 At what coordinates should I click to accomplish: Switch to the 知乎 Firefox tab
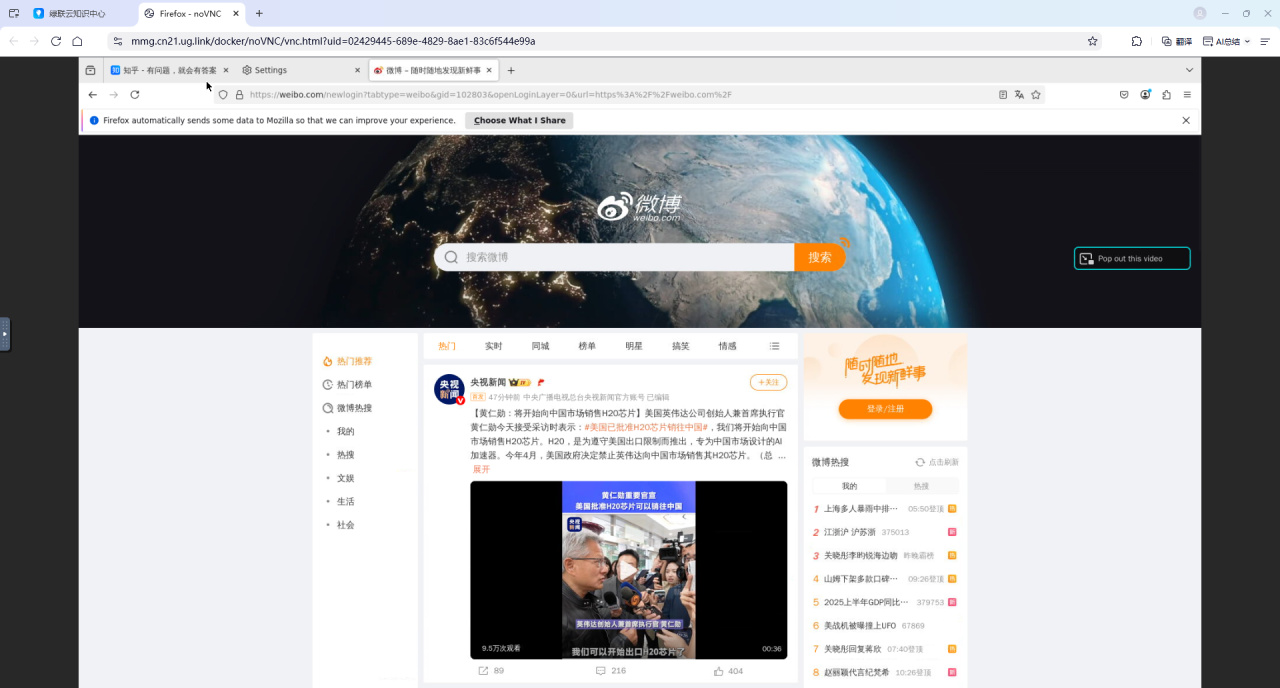(169, 70)
